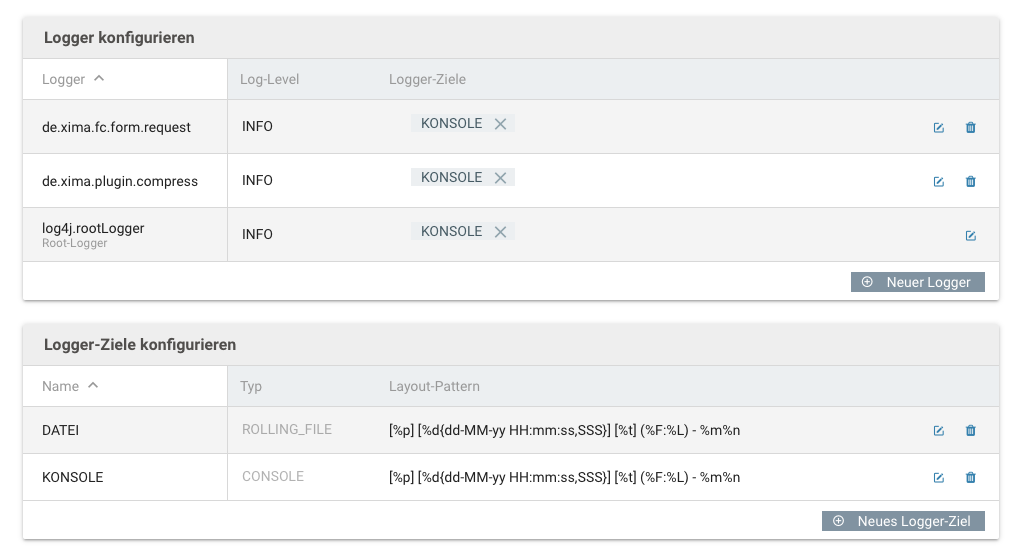Viewport: 1017px width, 557px height.
Task: Sort logger targets by Name column arrow
Action: pyautogui.click(x=93, y=385)
